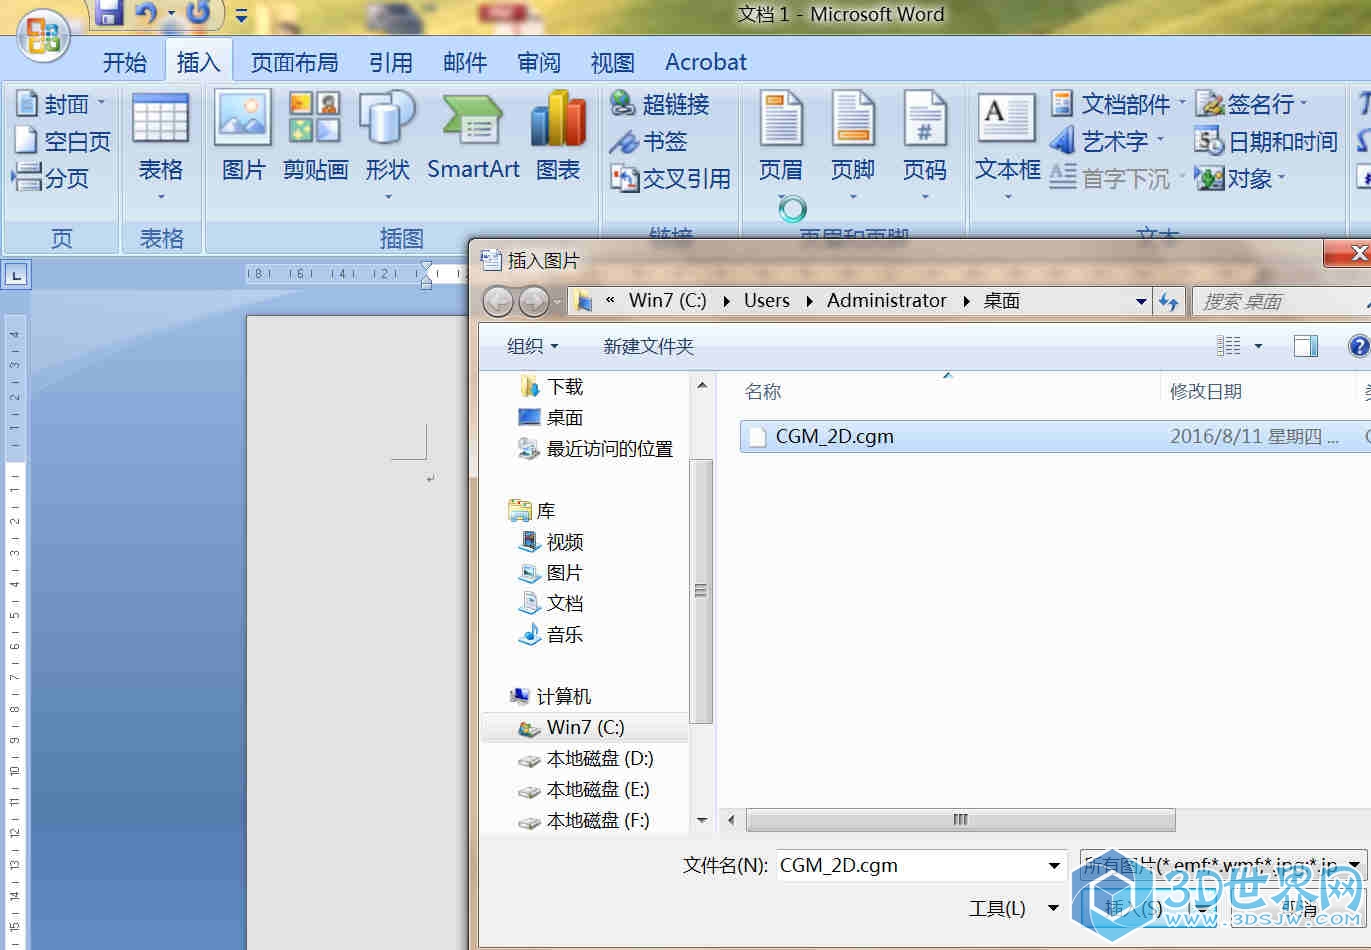This screenshot has width=1371, height=950.
Task: Go back in the Insert Picture dialog
Action: pos(498,300)
